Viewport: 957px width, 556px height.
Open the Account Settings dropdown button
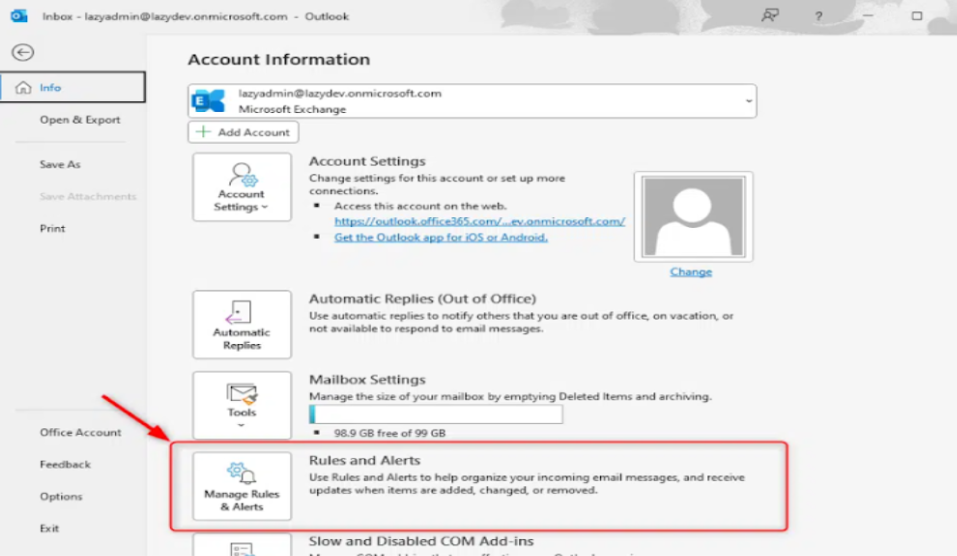coord(242,187)
